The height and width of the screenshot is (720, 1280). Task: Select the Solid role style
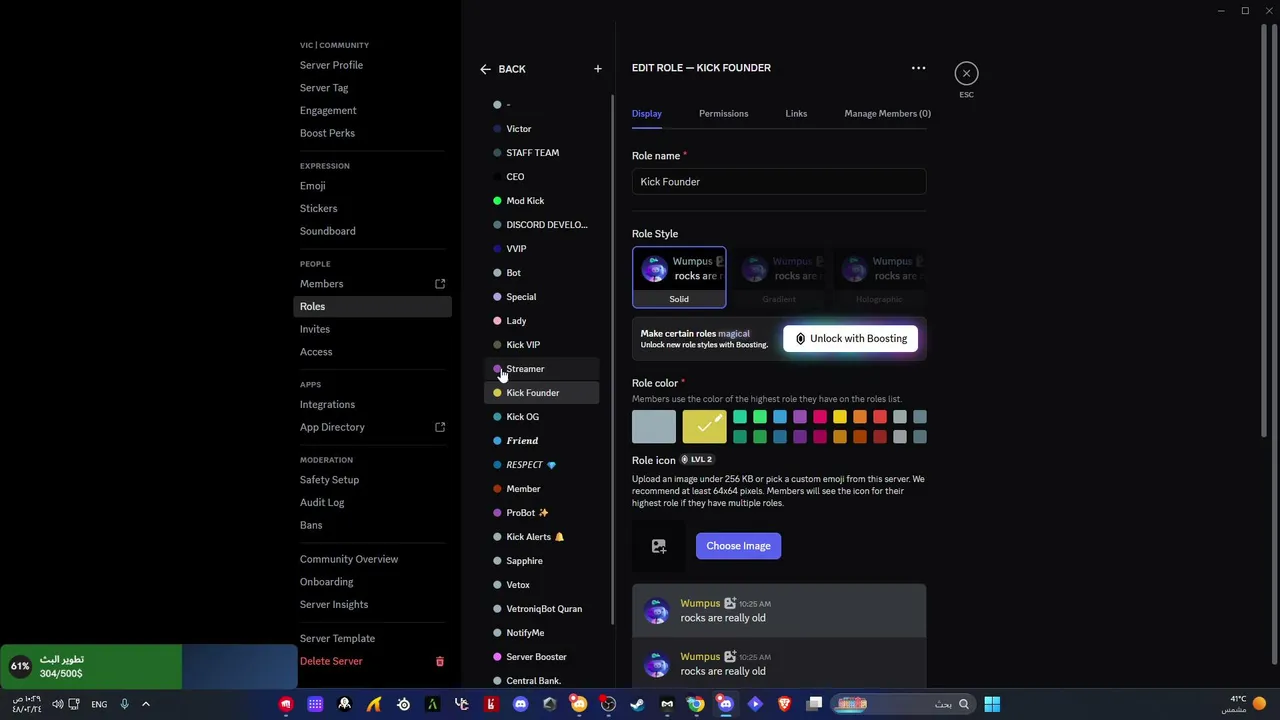(x=679, y=277)
